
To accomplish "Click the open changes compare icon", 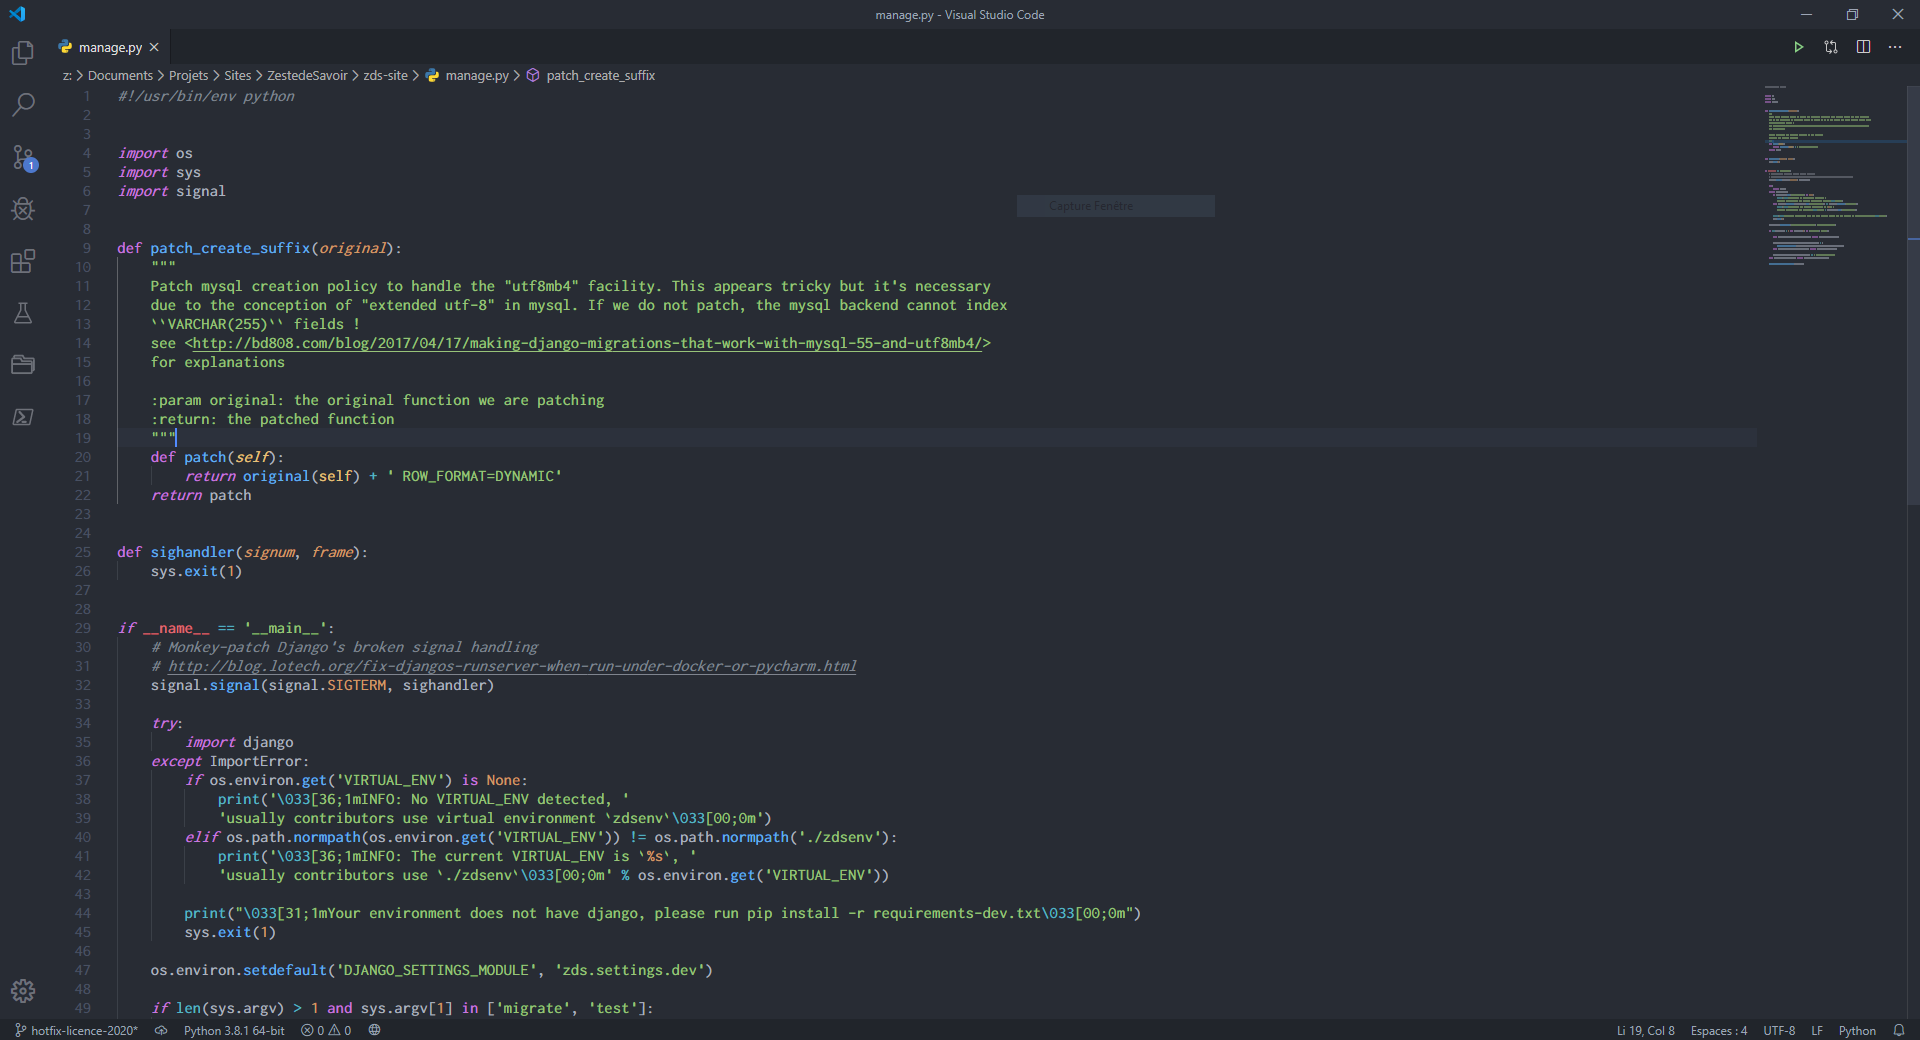I will (x=1831, y=47).
